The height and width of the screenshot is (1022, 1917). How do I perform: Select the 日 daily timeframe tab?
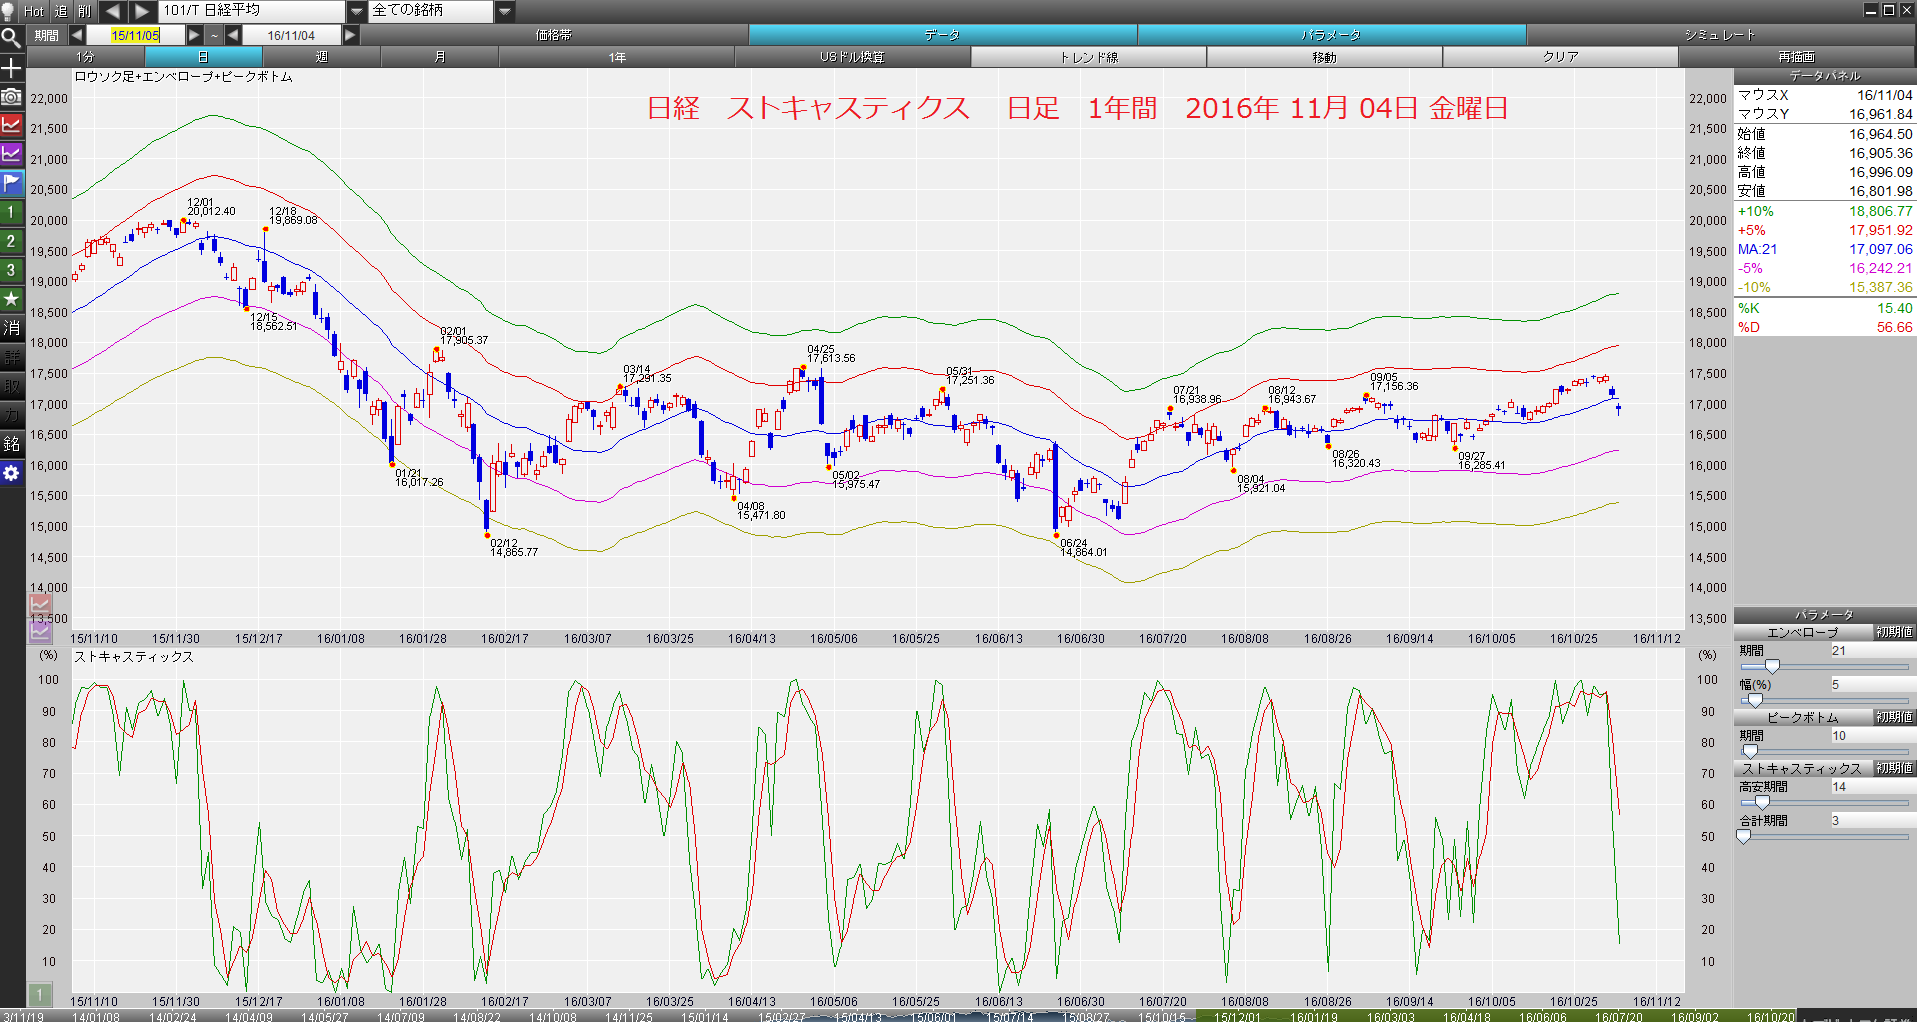pyautogui.click(x=203, y=57)
